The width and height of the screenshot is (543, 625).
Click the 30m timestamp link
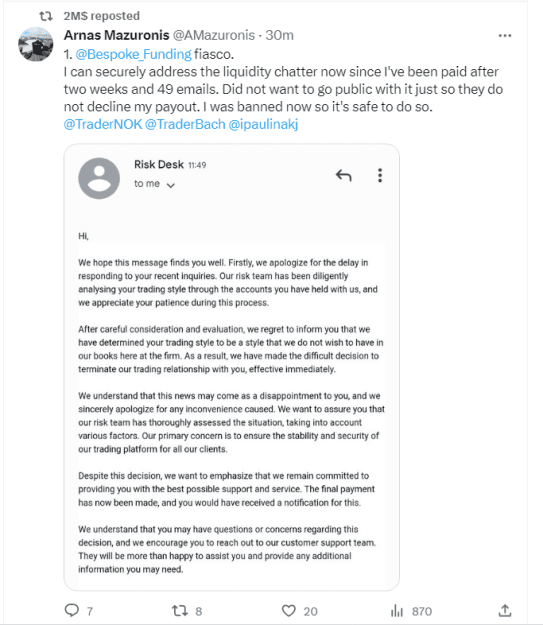click(279, 35)
